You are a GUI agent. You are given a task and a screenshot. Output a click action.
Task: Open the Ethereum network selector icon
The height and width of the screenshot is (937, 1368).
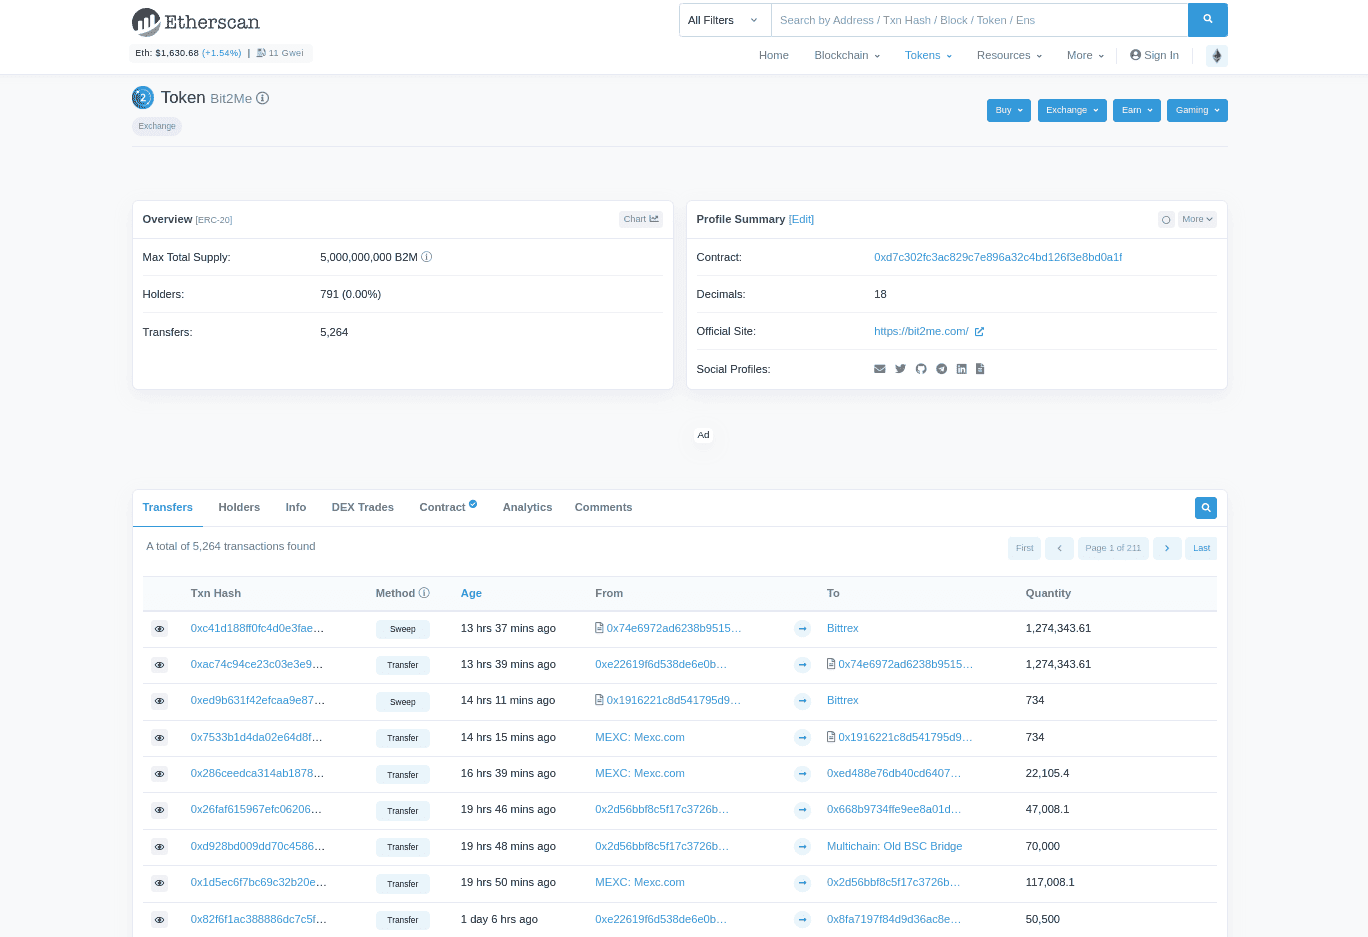click(x=1216, y=56)
